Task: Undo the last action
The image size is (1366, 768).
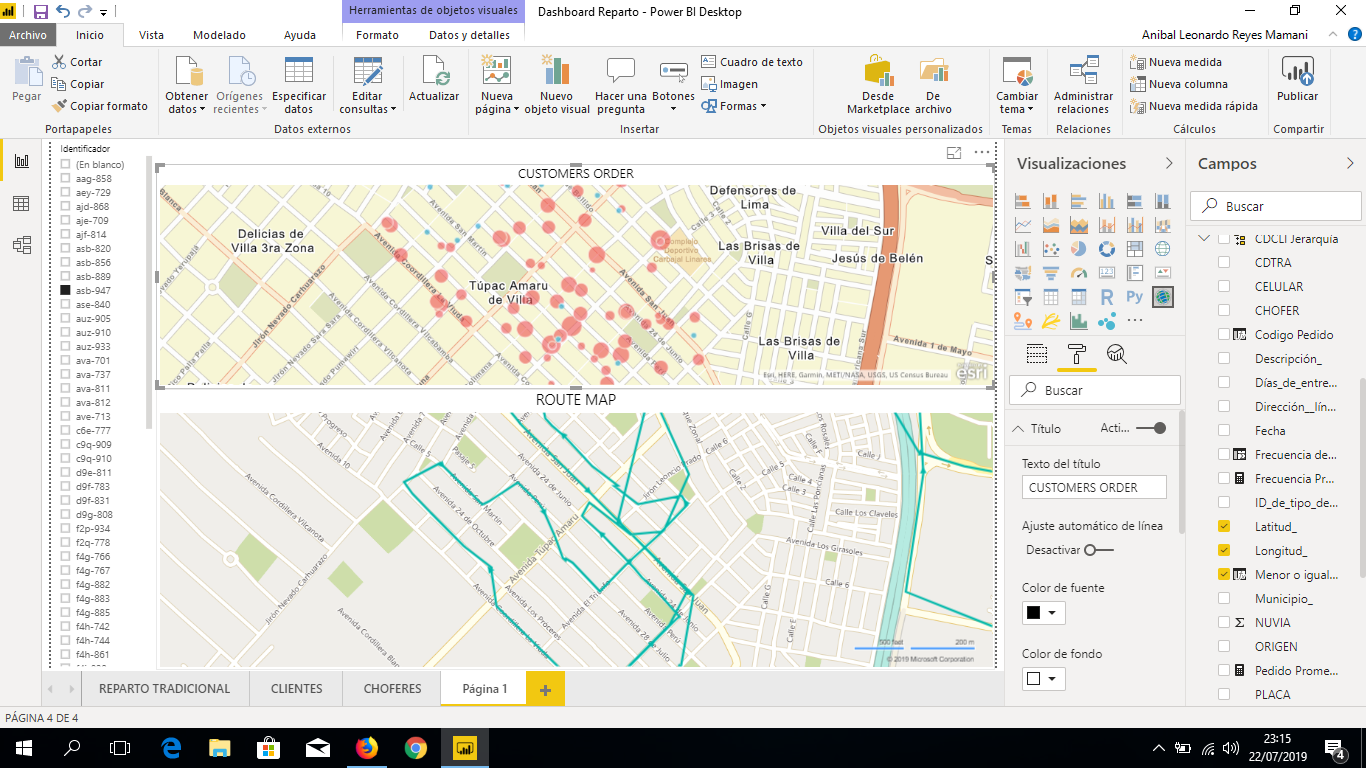Action: 63,12
